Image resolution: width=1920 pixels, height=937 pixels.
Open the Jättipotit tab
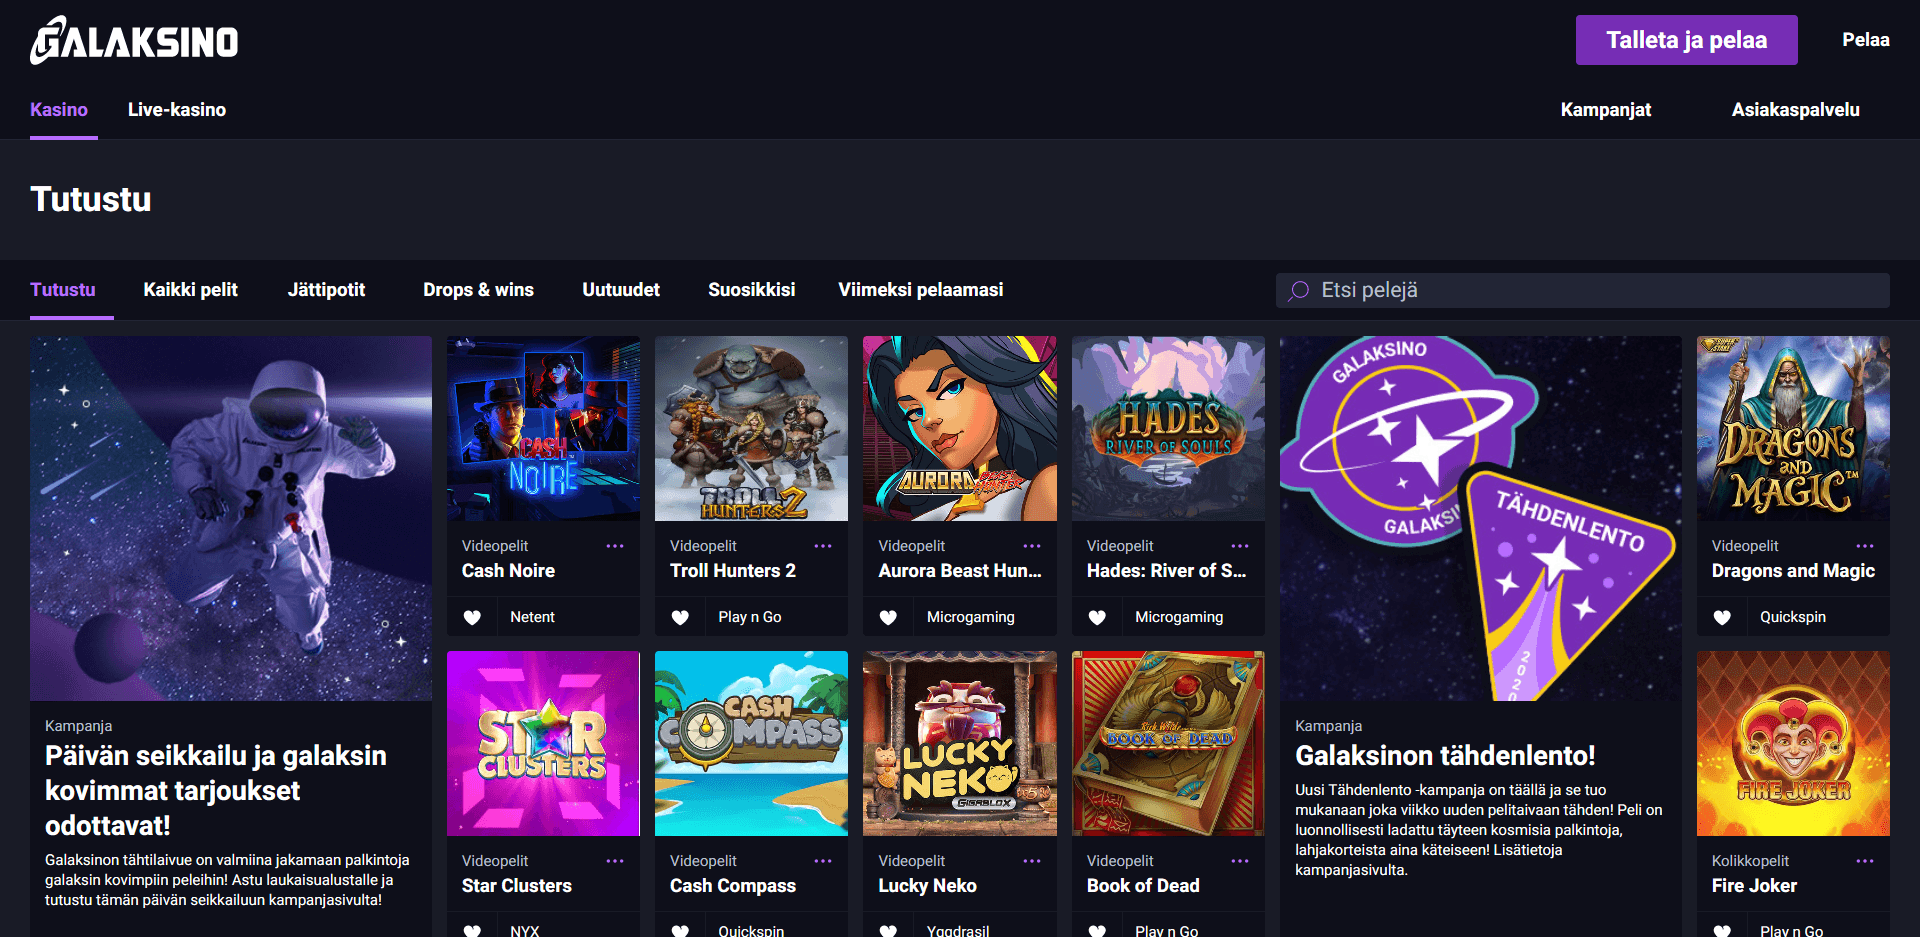coord(326,290)
